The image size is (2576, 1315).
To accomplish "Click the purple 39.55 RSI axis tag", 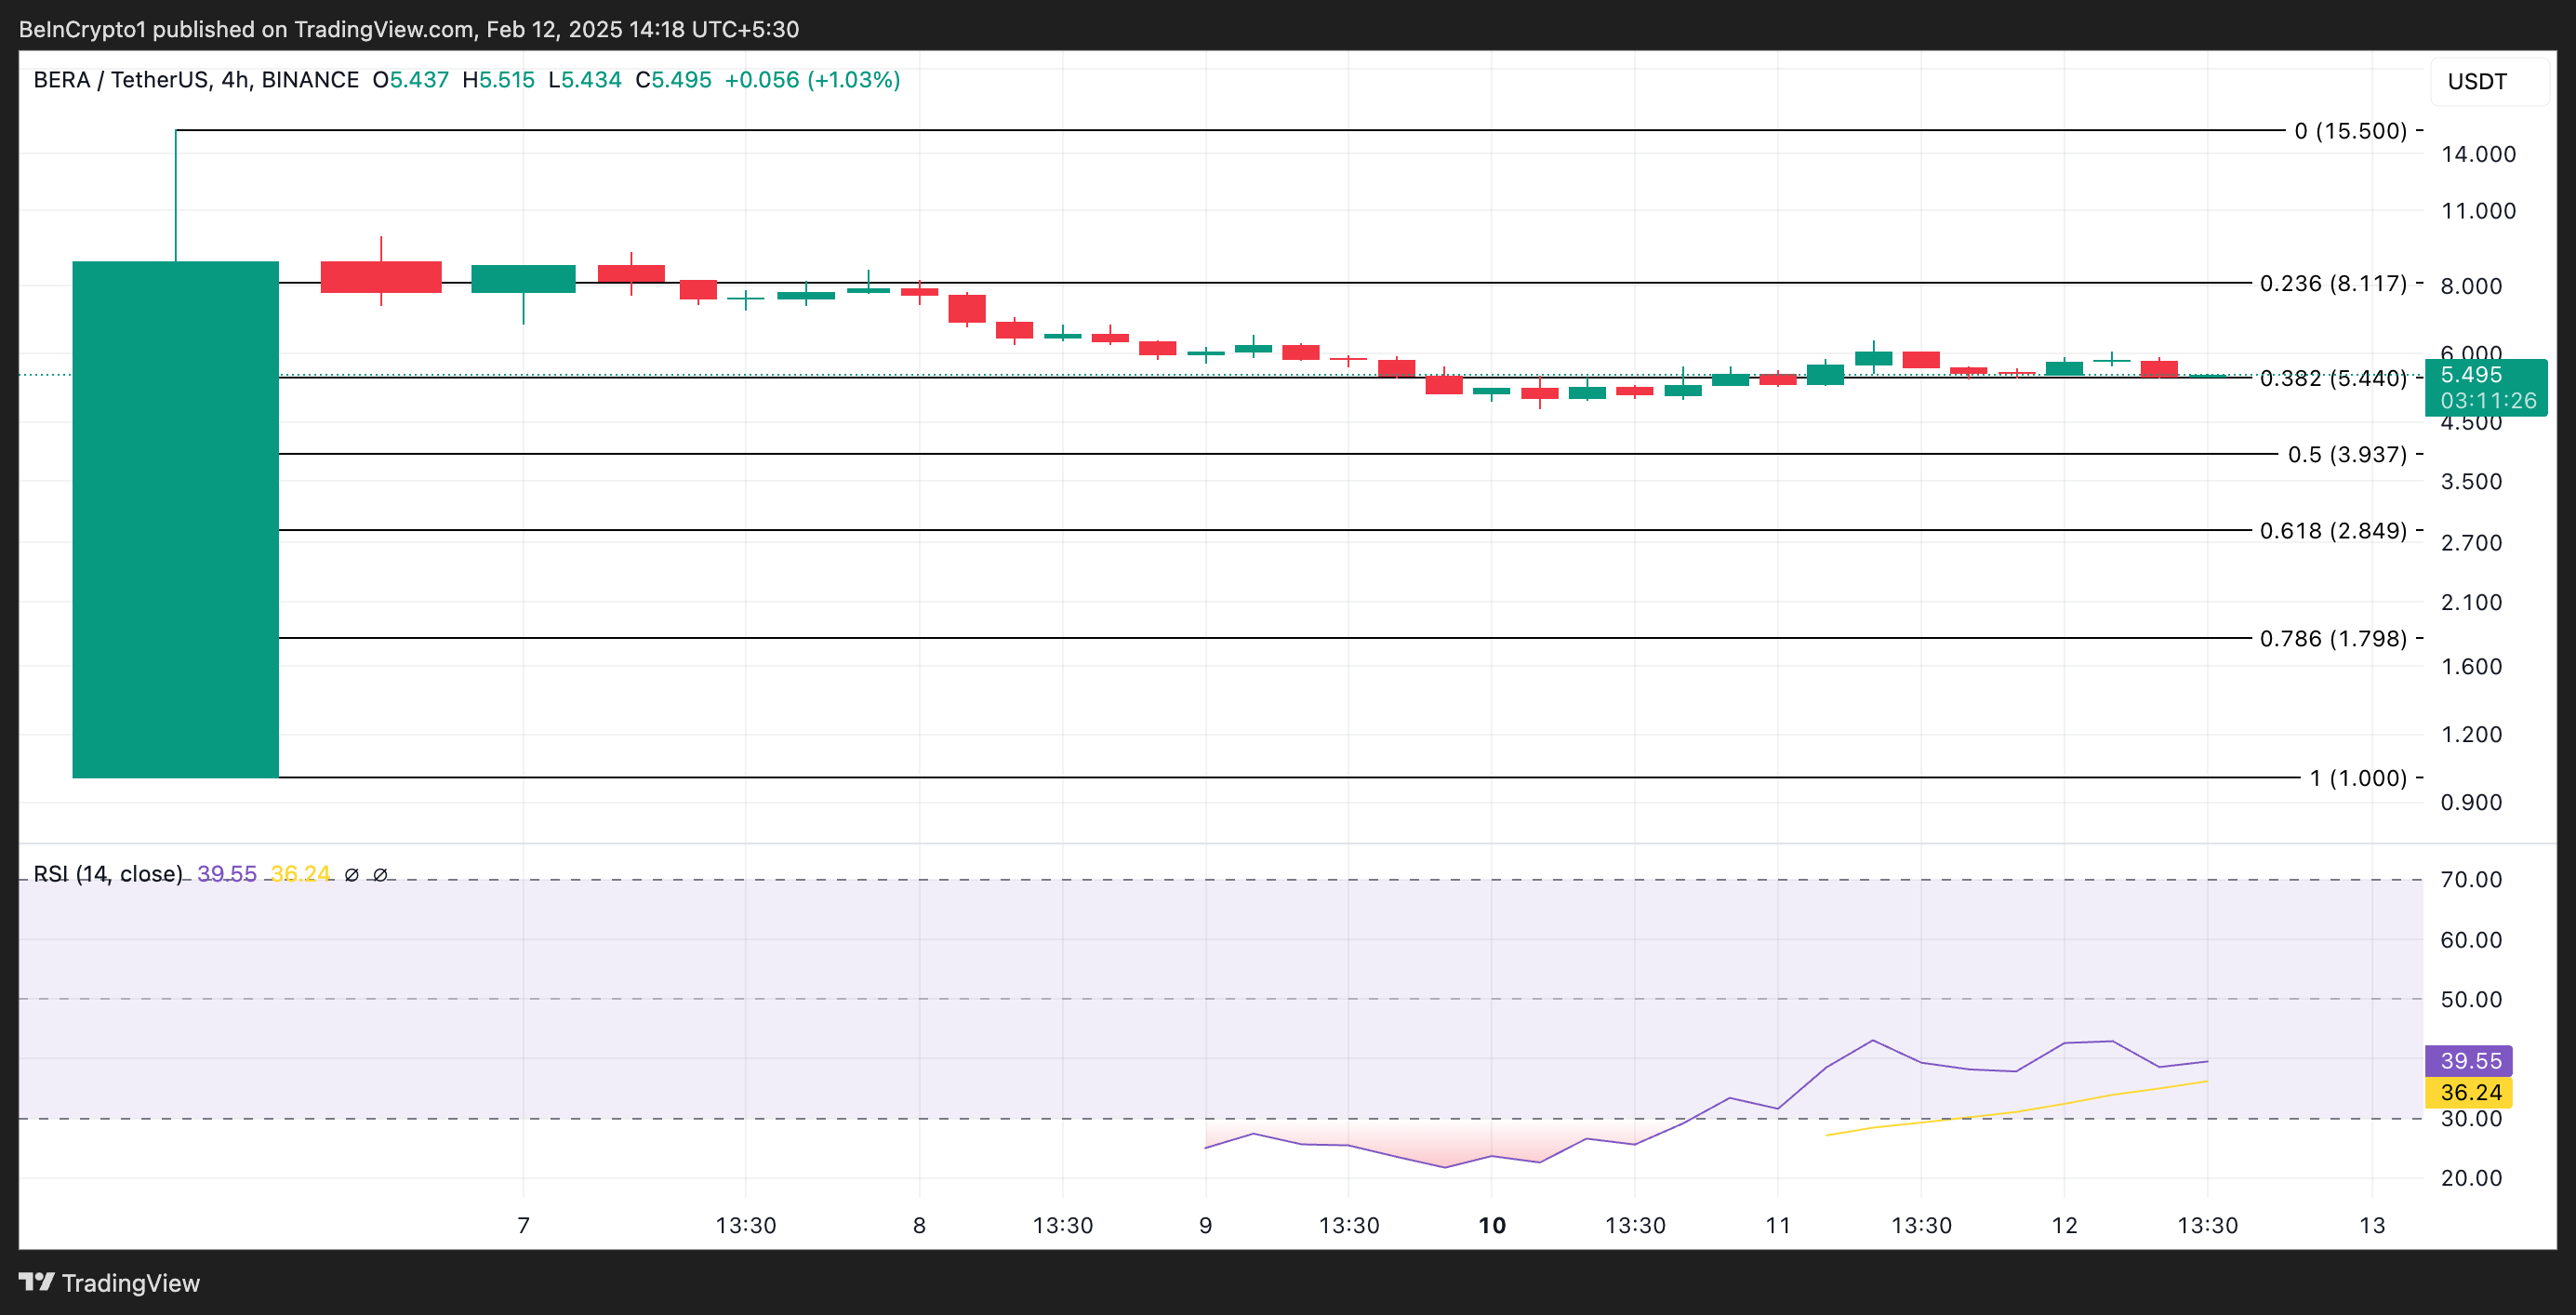I will click(x=2469, y=1061).
